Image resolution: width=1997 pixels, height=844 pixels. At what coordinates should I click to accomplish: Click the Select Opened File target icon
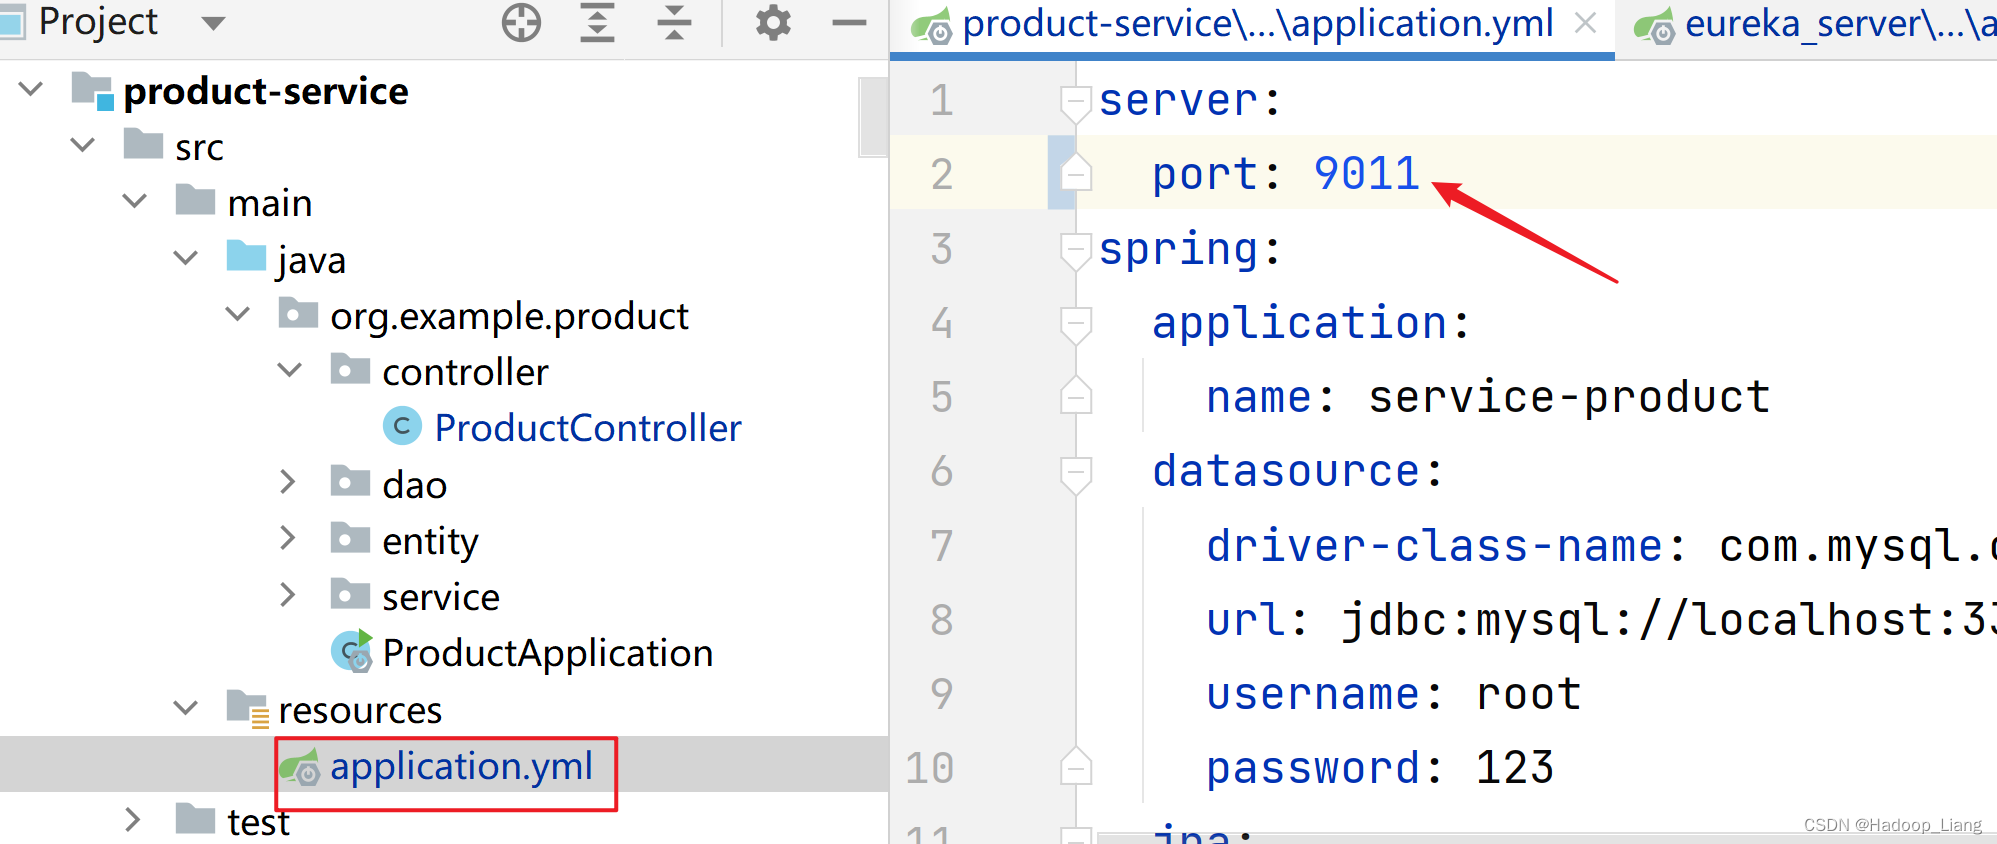tap(521, 22)
